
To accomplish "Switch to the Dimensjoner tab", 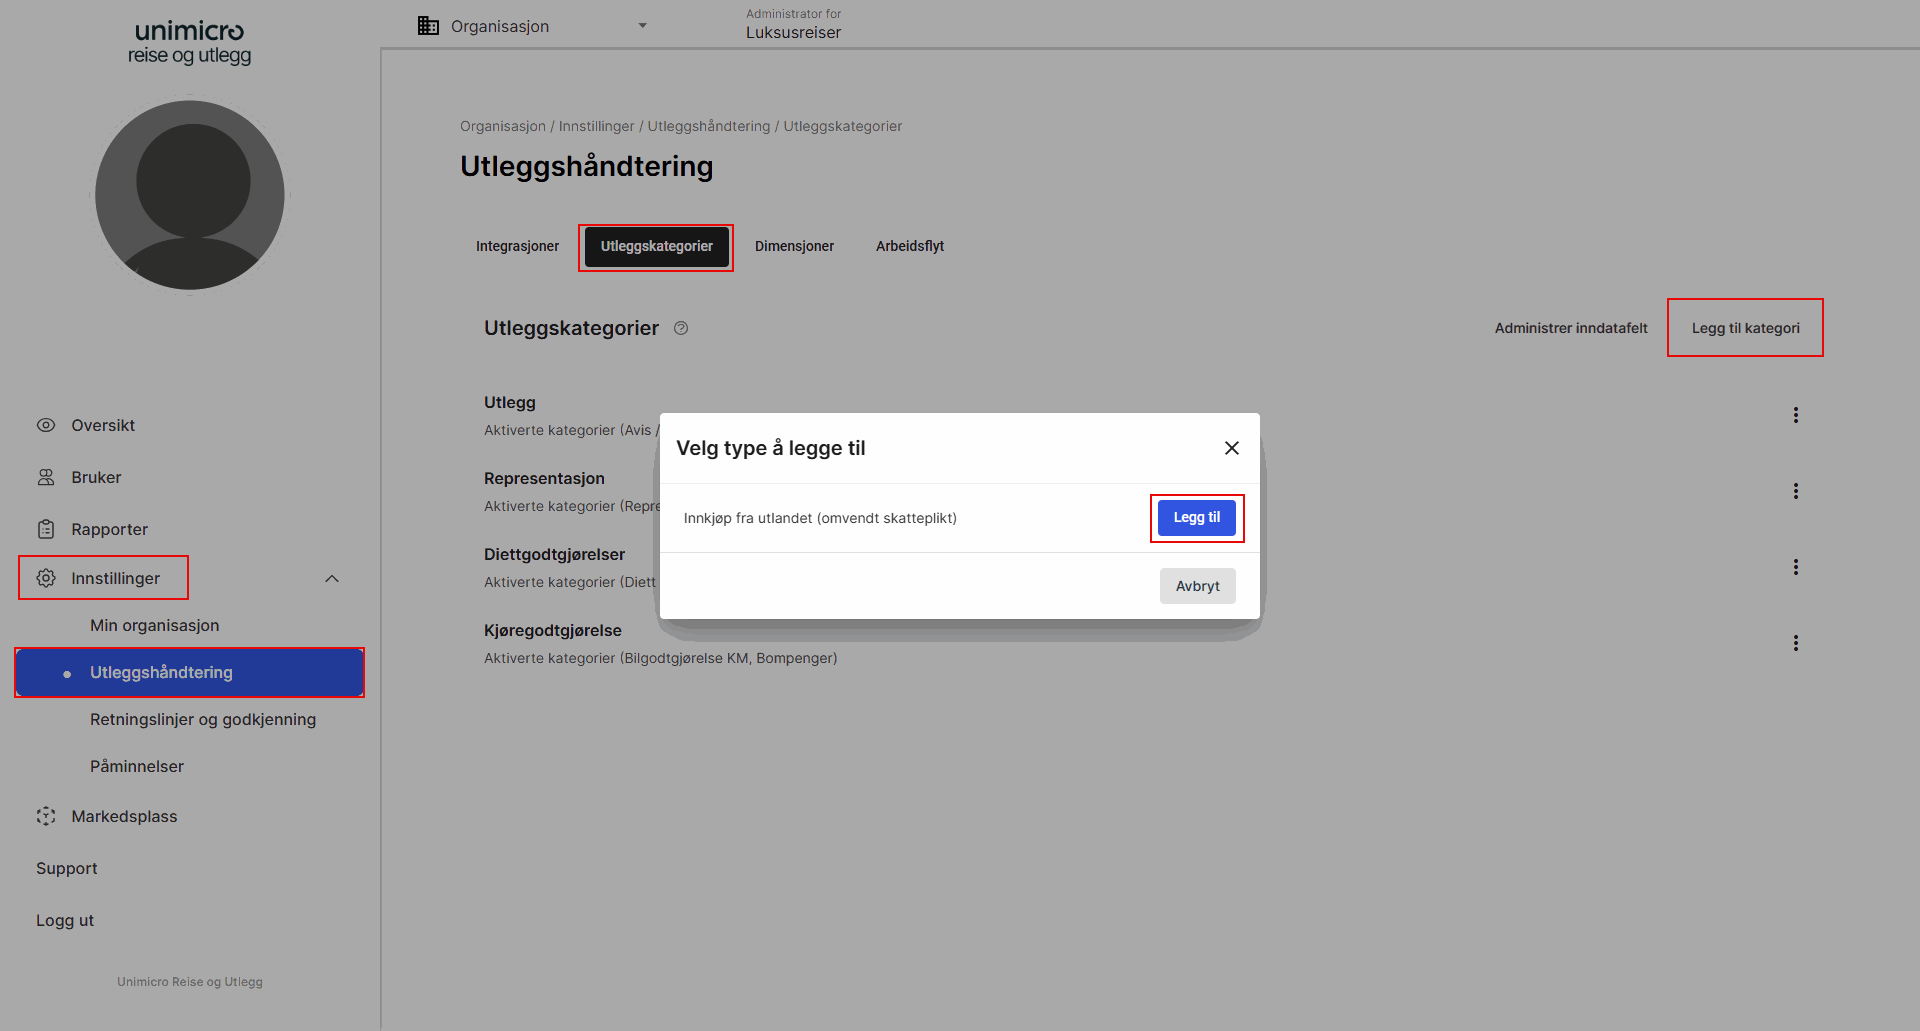I will coord(794,246).
